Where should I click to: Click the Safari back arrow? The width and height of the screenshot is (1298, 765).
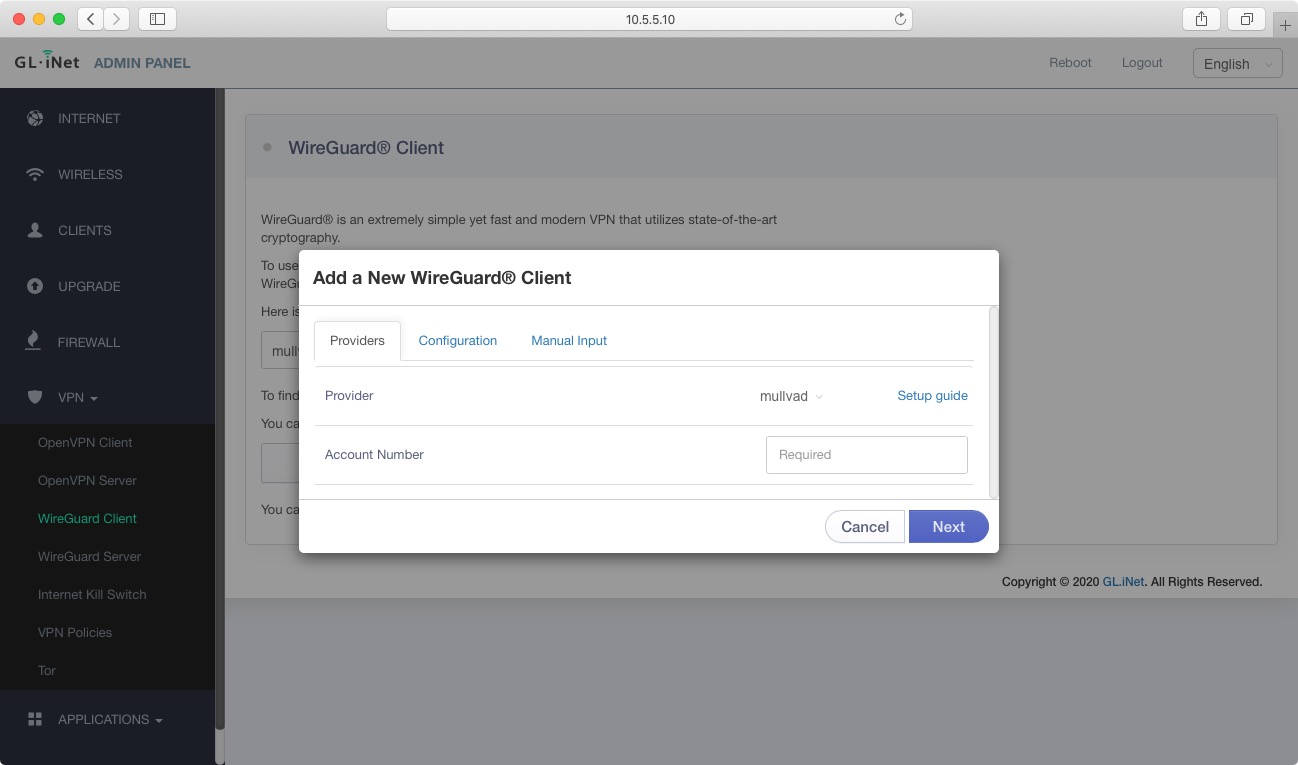[90, 18]
